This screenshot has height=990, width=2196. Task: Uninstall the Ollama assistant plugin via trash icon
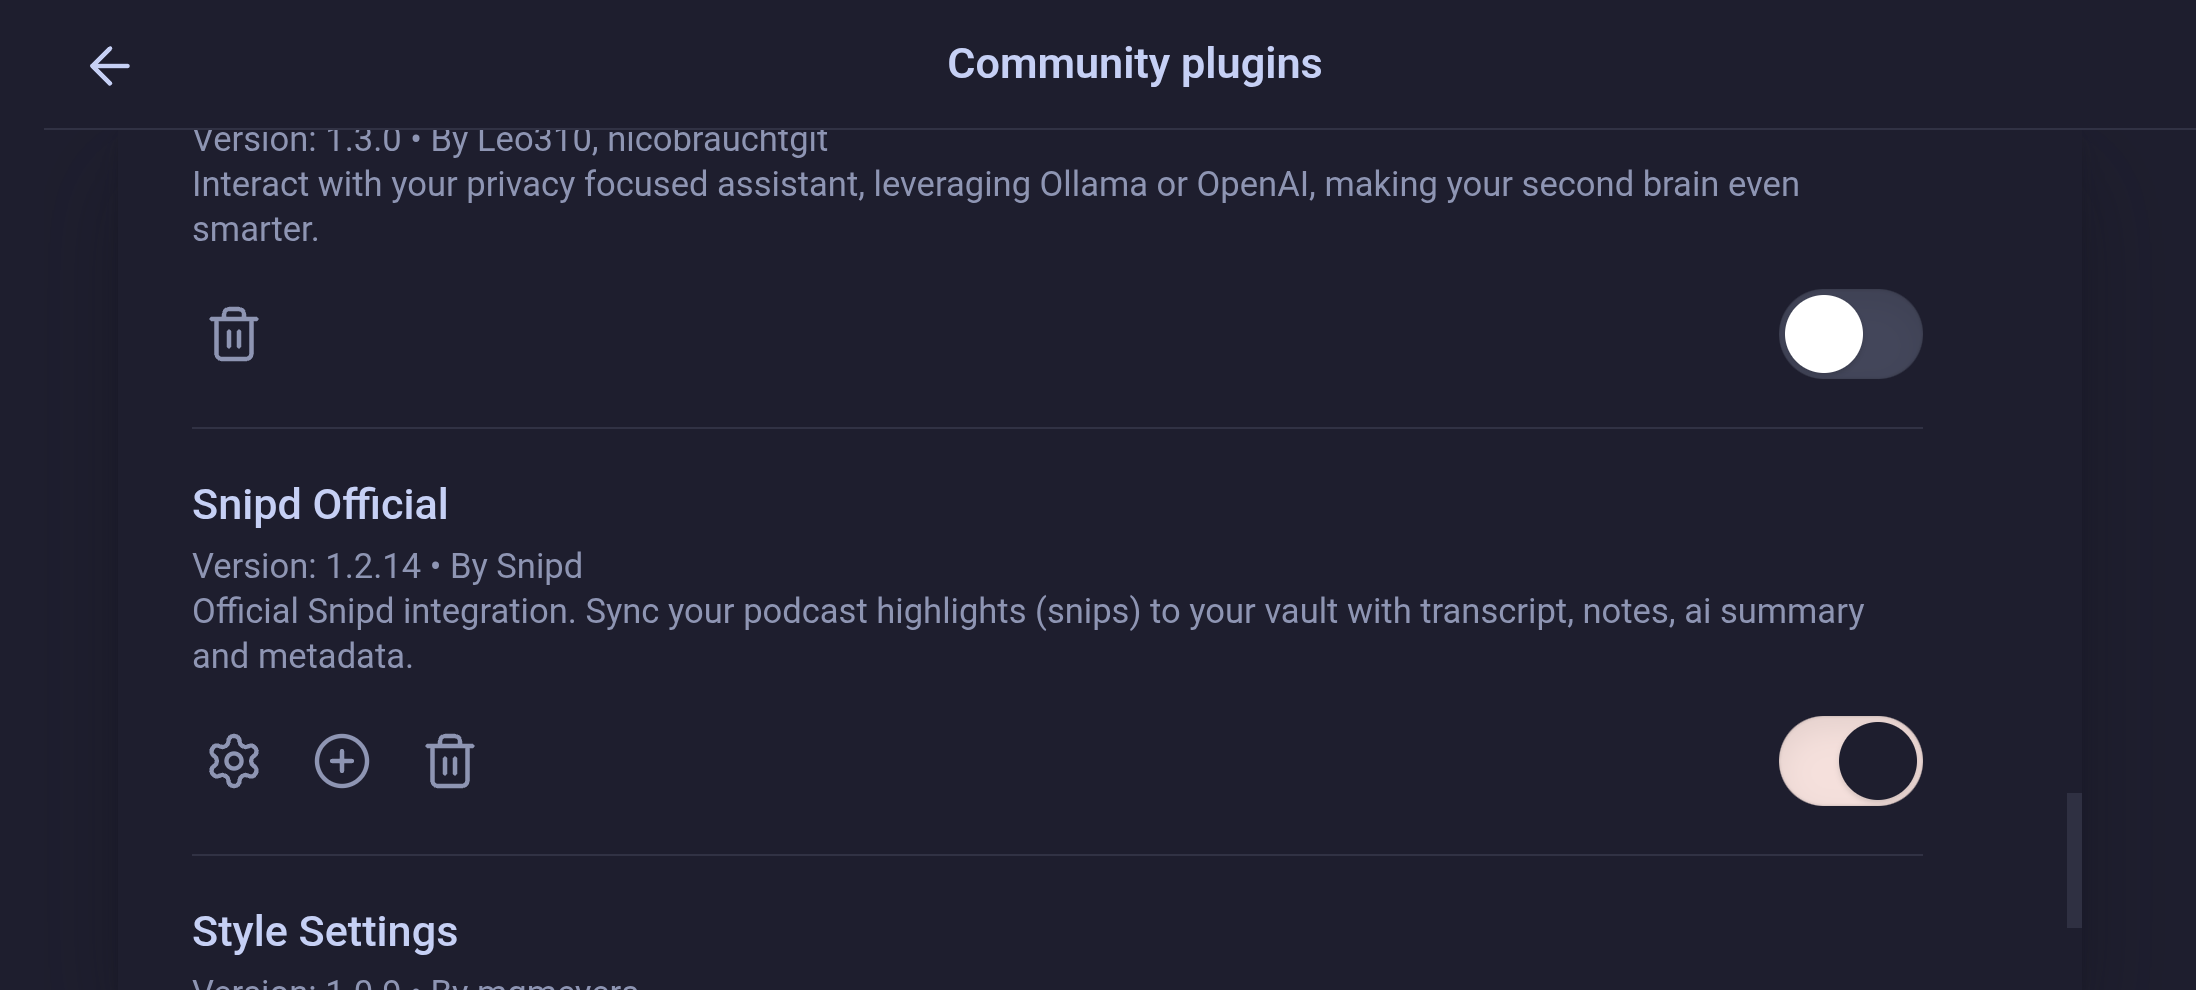(234, 334)
